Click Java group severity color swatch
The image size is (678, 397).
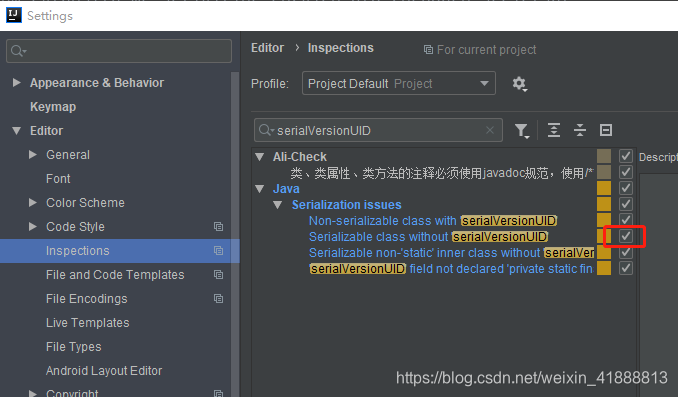click(x=604, y=188)
